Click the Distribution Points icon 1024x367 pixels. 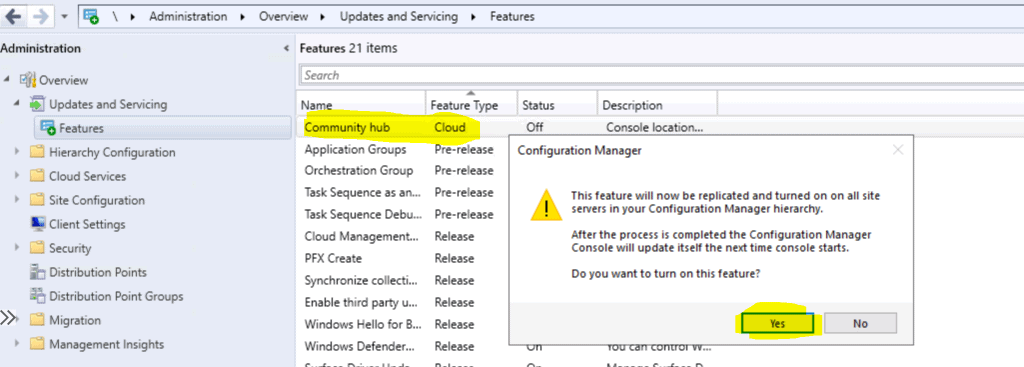(38, 272)
